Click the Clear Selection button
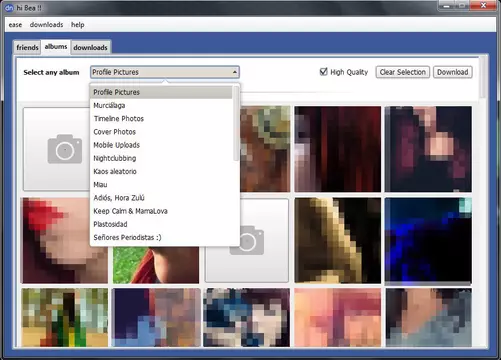Screen dimensions: 501x360 pos(403,72)
